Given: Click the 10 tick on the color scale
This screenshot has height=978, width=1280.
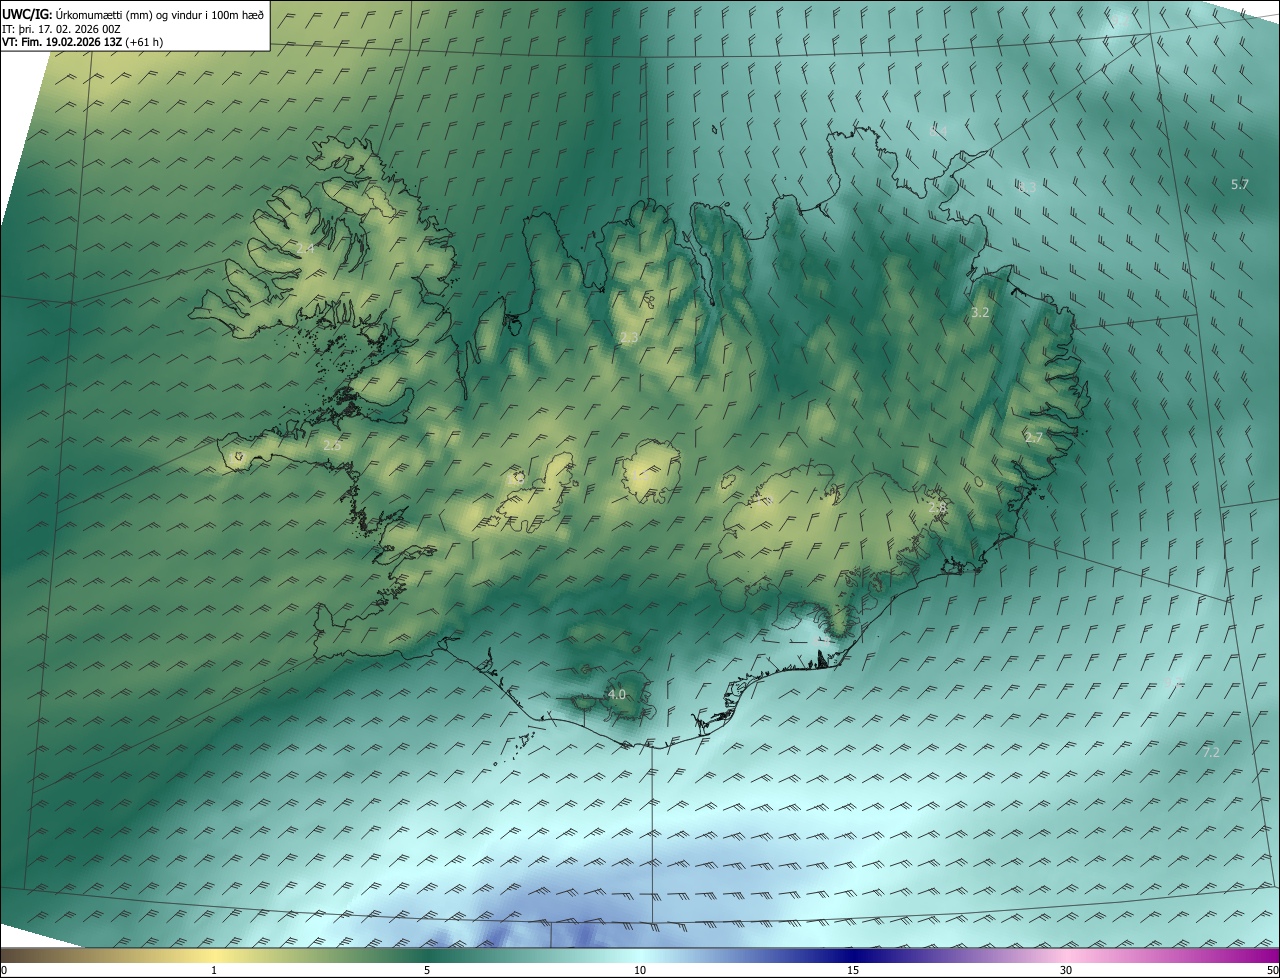Looking at the screenshot, I should click(x=640, y=971).
